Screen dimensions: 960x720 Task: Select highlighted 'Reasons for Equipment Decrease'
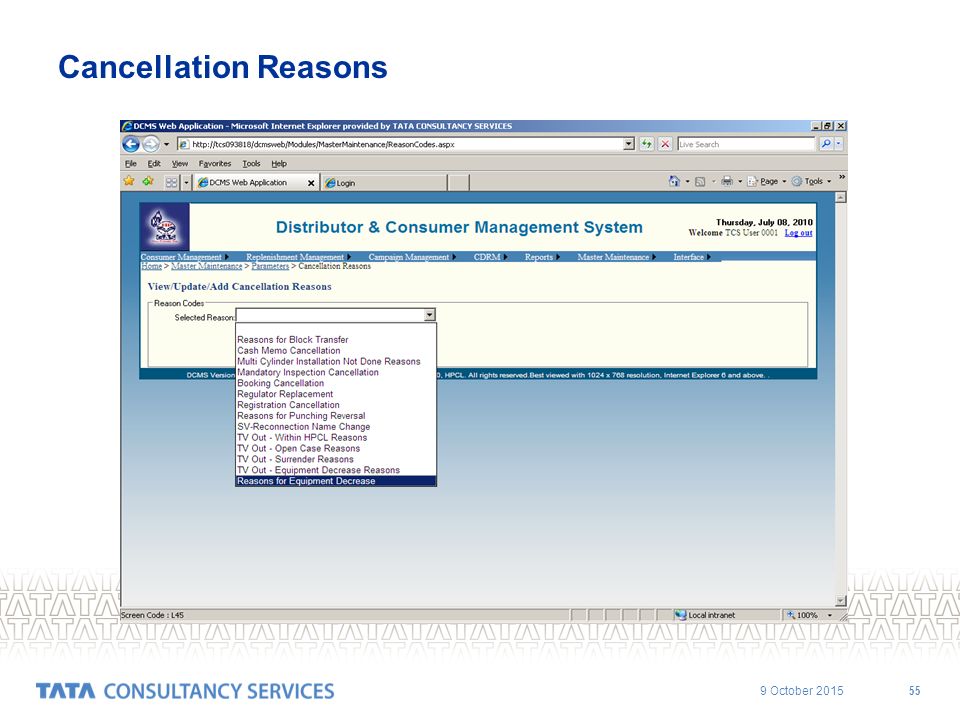(x=336, y=481)
